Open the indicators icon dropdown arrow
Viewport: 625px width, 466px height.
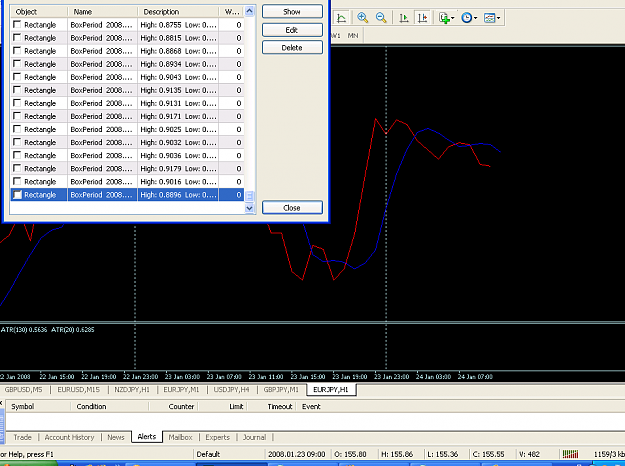pyautogui.click(x=452, y=18)
